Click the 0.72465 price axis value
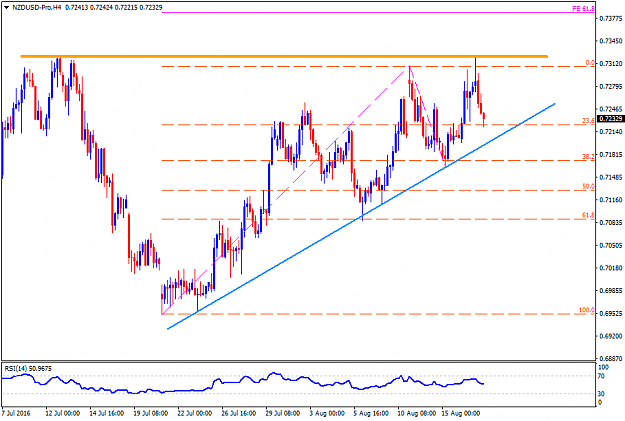This screenshot has height=421, width=625. [x=611, y=109]
